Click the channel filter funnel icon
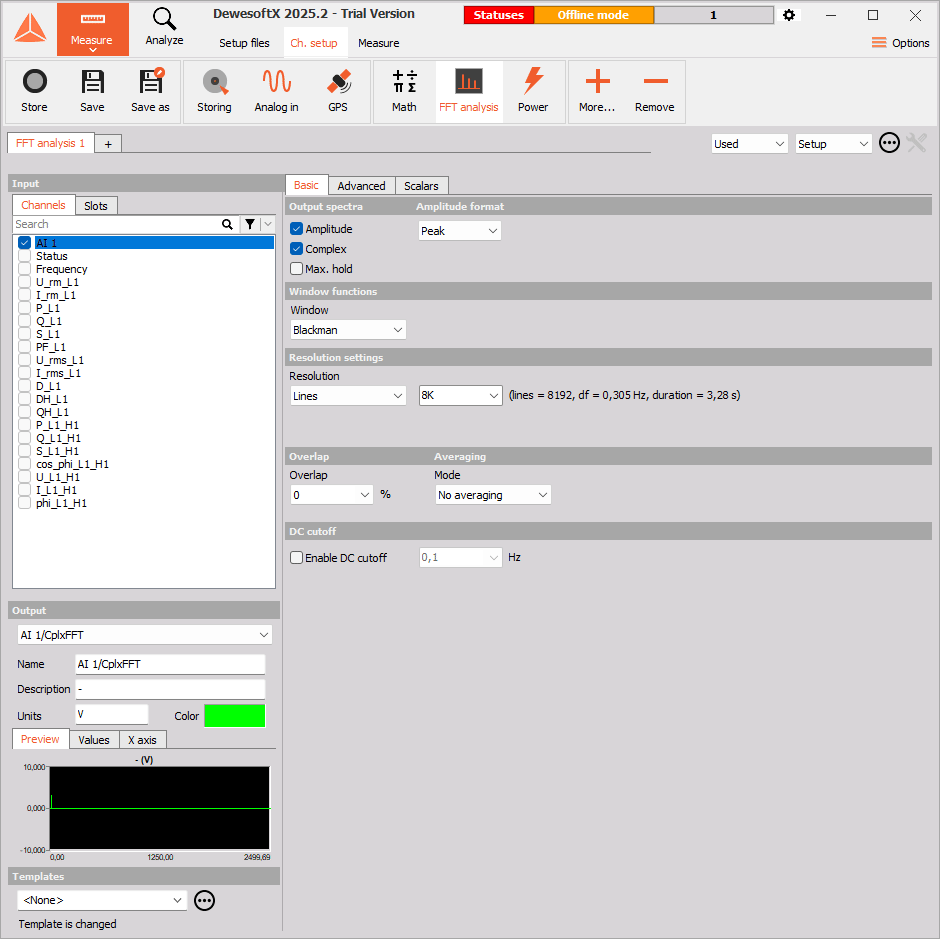 coord(250,224)
